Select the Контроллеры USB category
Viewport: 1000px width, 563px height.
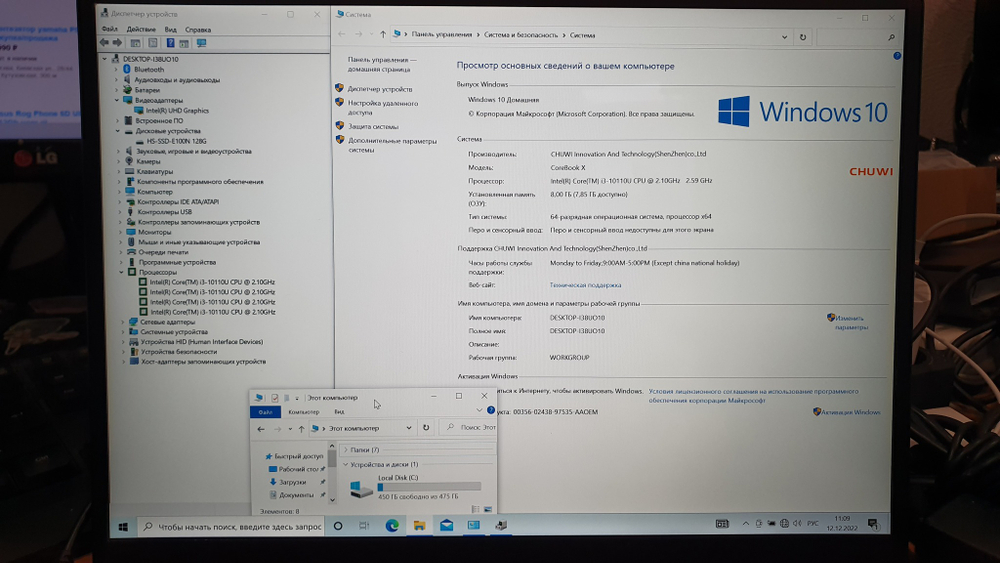click(x=165, y=212)
